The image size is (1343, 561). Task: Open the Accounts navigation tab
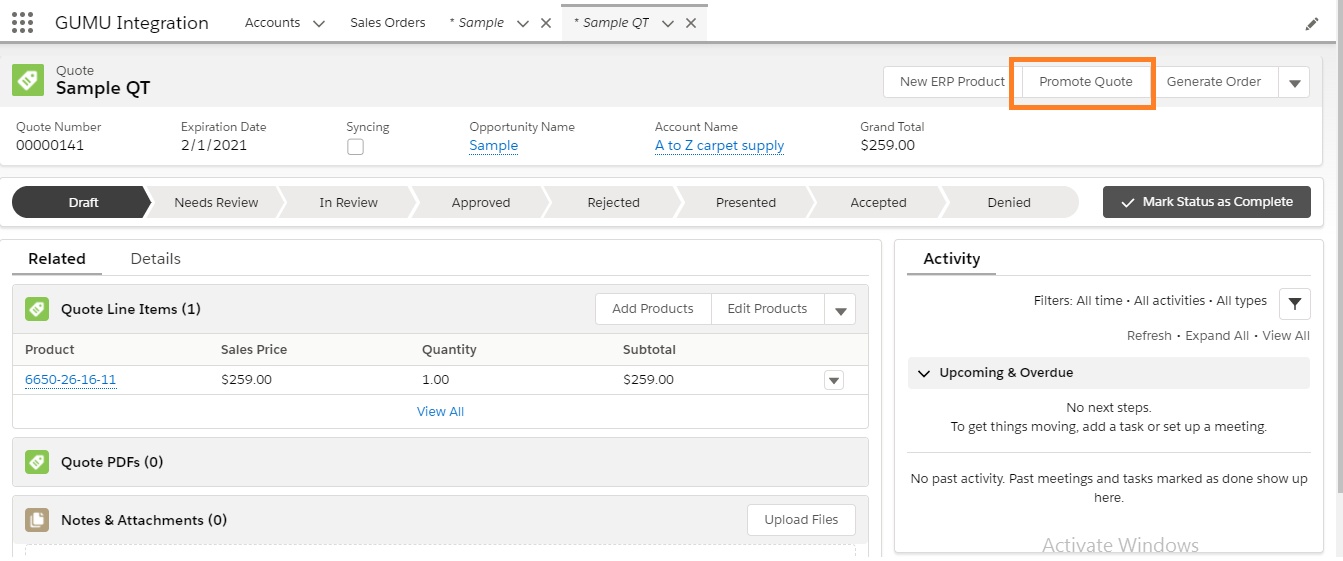click(272, 23)
